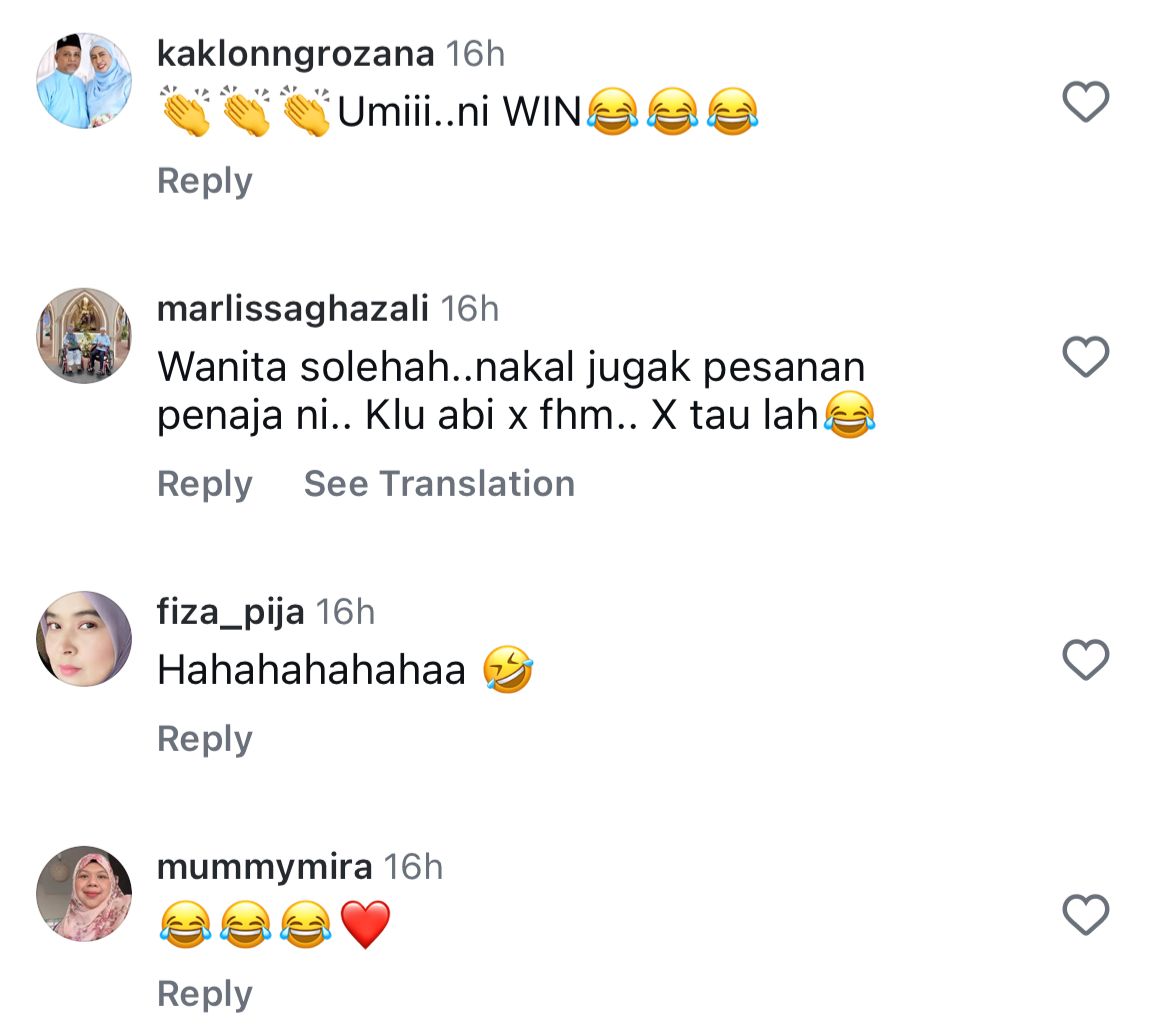1170x1033 pixels.
Task: Open mummymira's profile avatar
Action: [84, 893]
